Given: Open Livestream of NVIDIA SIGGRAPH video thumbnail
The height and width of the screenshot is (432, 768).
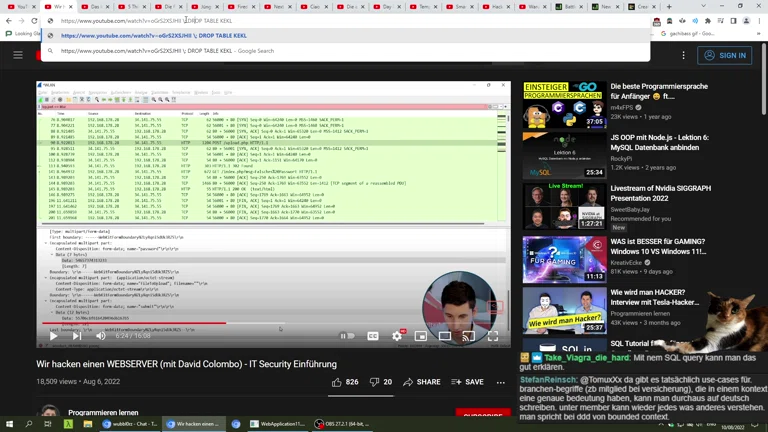Looking at the screenshot, I should [x=564, y=206].
